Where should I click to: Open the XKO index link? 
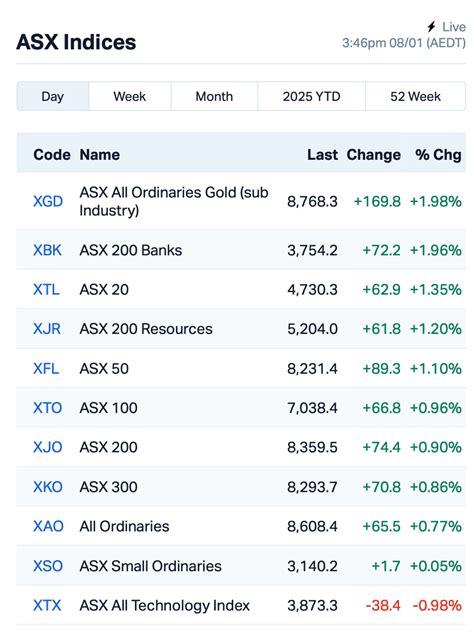point(48,487)
